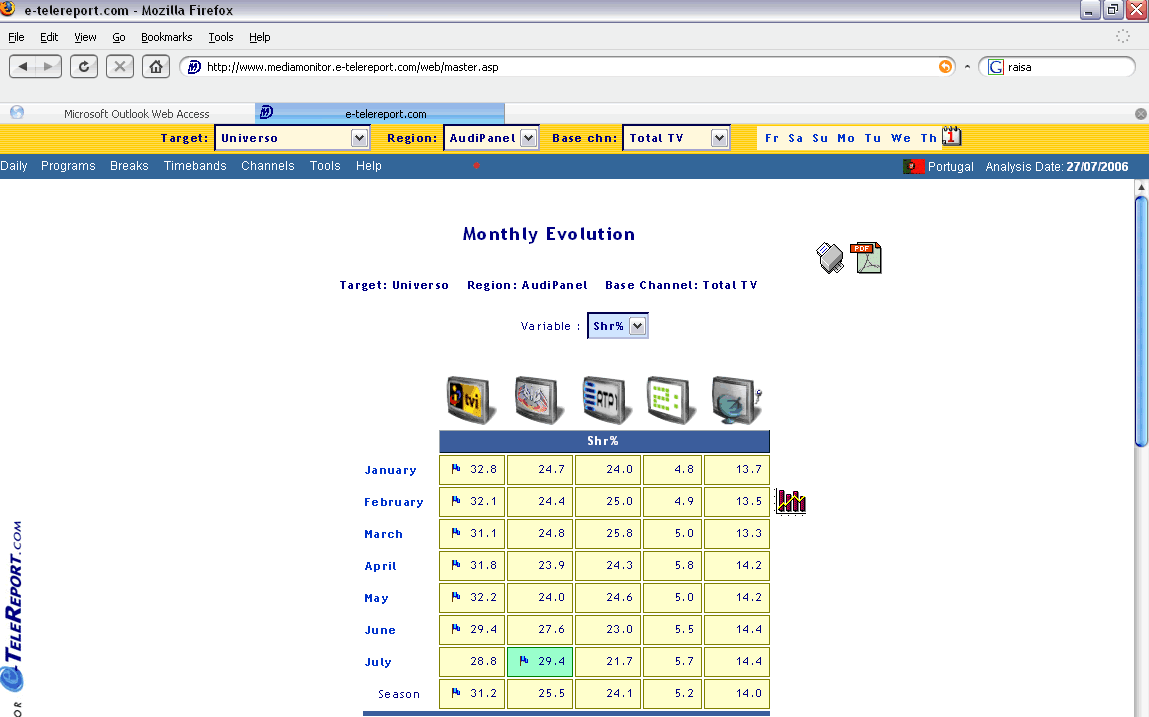The height and width of the screenshot is (717, 1149).
Task: Open the Go menu
Action: click(x=119, y=37)
